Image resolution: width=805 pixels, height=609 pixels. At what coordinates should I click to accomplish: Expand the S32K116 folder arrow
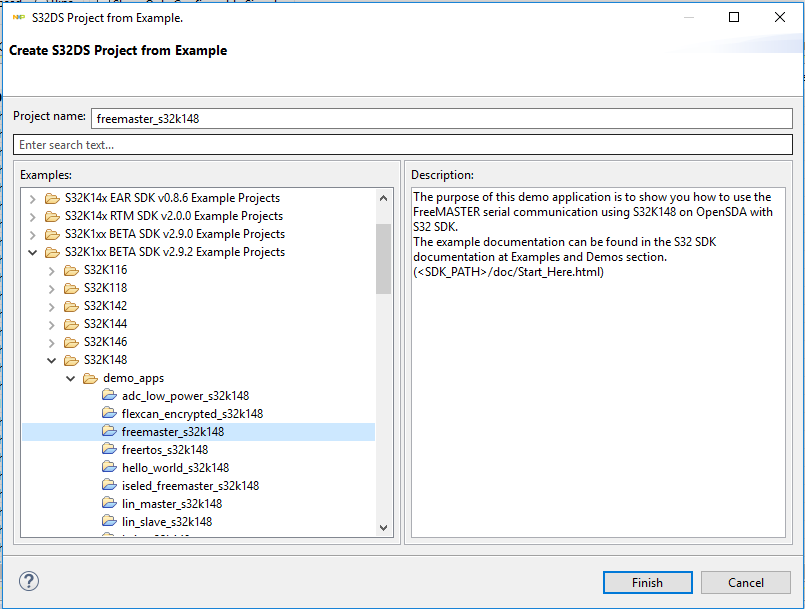click(52, 271)
